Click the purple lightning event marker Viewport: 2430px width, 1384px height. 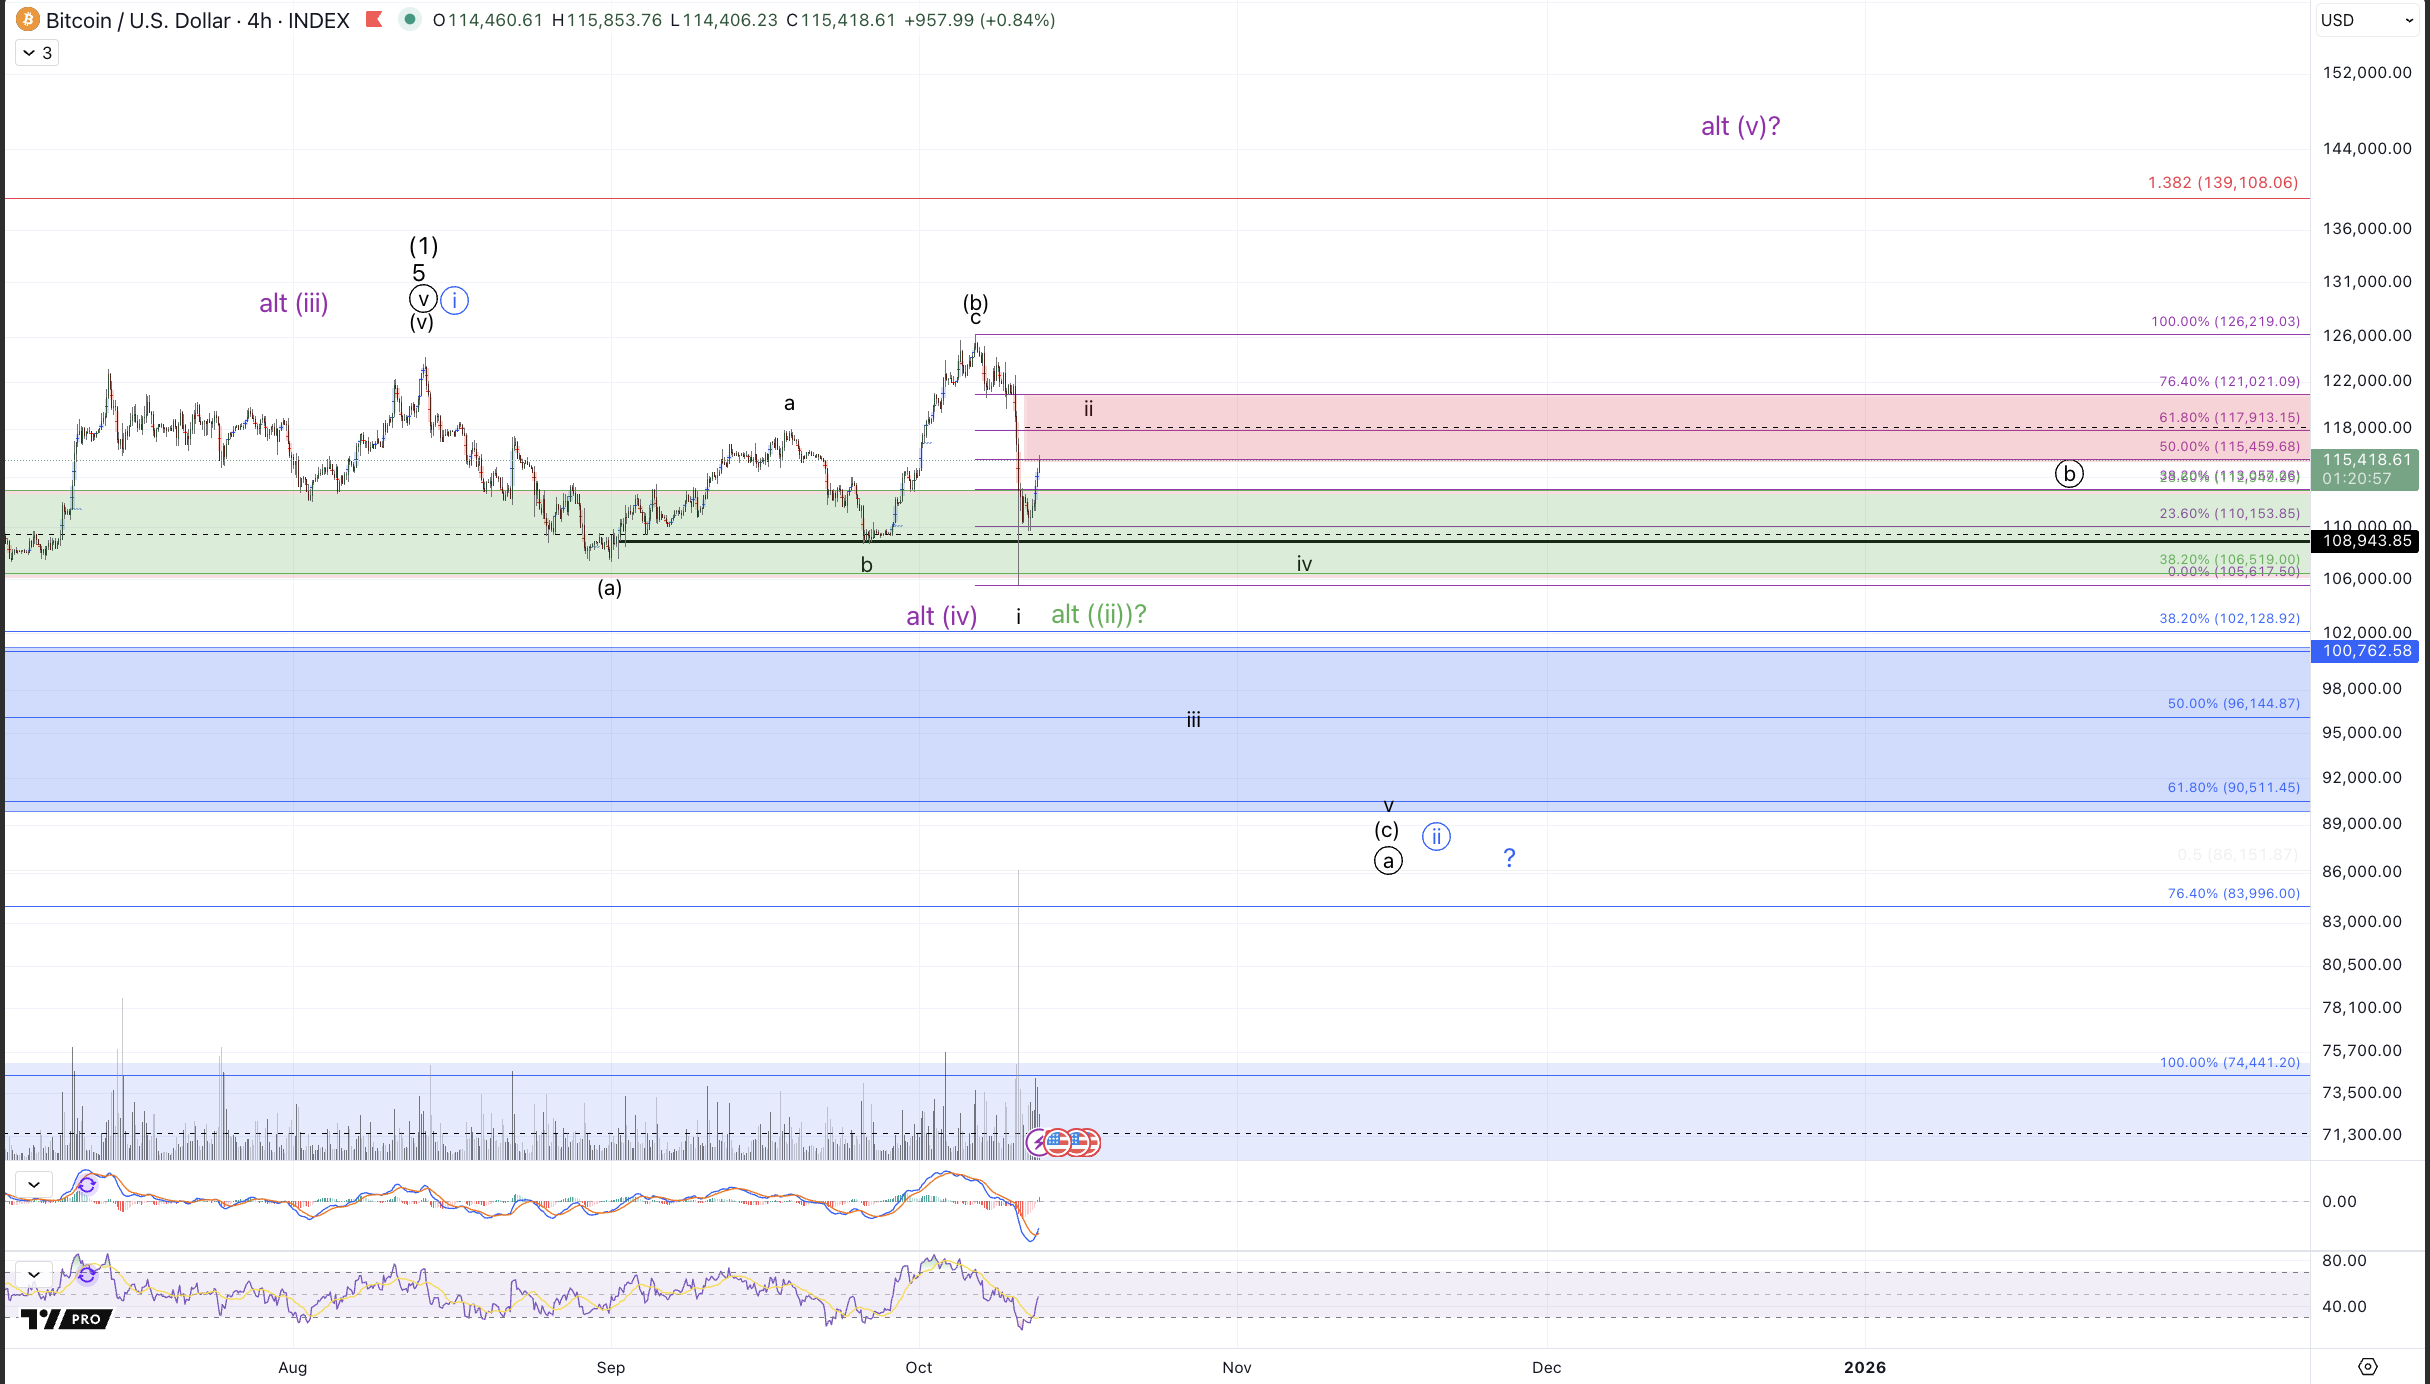(x=1039, y=1141)
